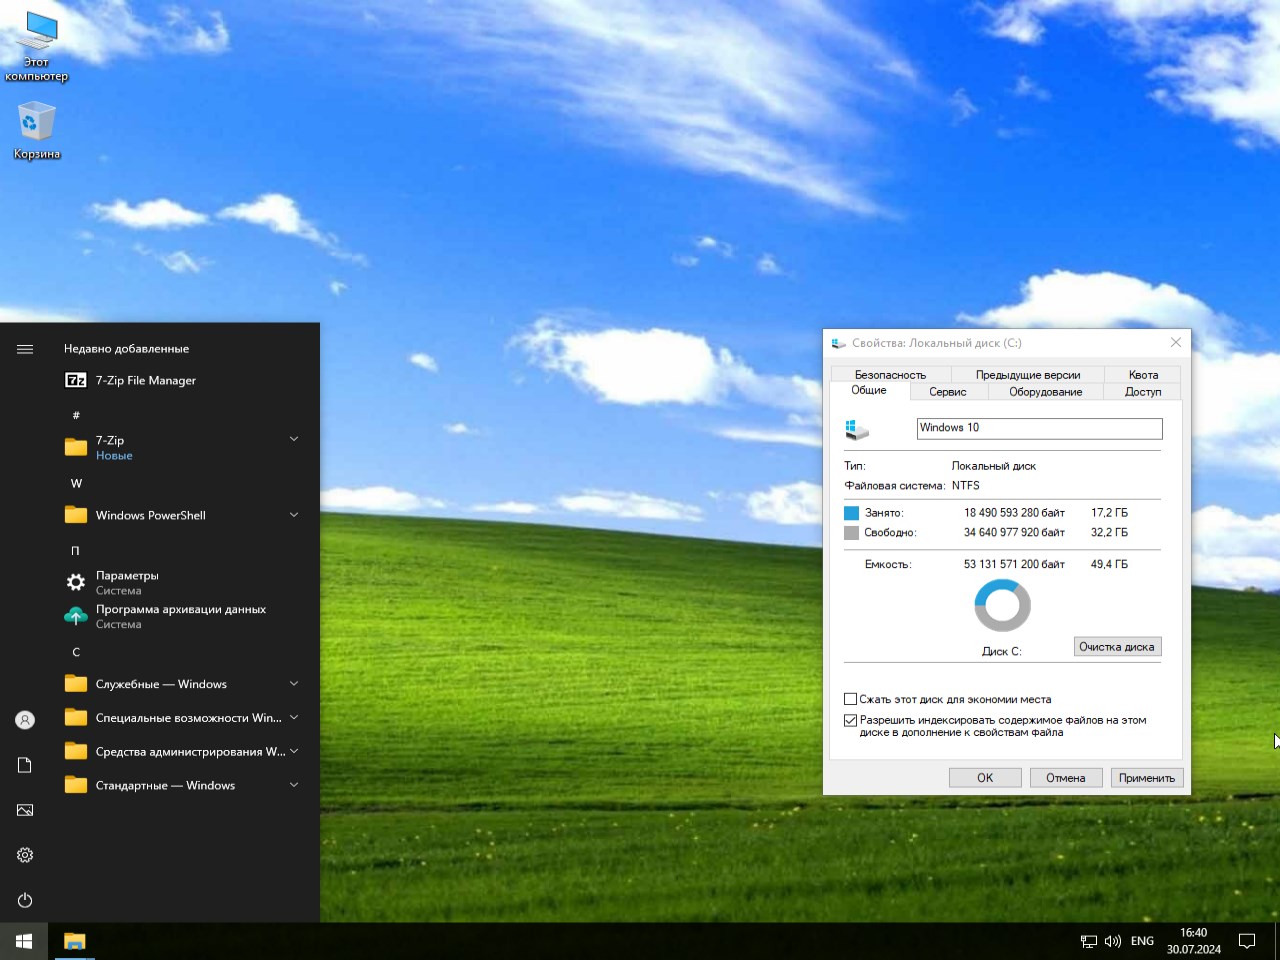The image size is (1280, 960).
Task: Open Корзина on the desktop
Action: tap(36, 120)
